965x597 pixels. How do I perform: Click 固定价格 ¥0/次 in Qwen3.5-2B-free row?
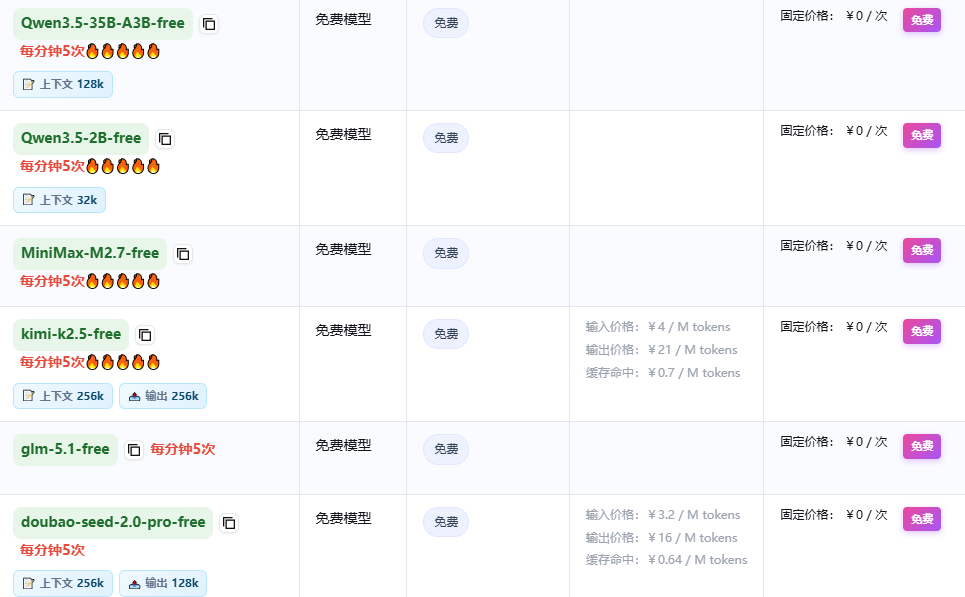point(834,131)
